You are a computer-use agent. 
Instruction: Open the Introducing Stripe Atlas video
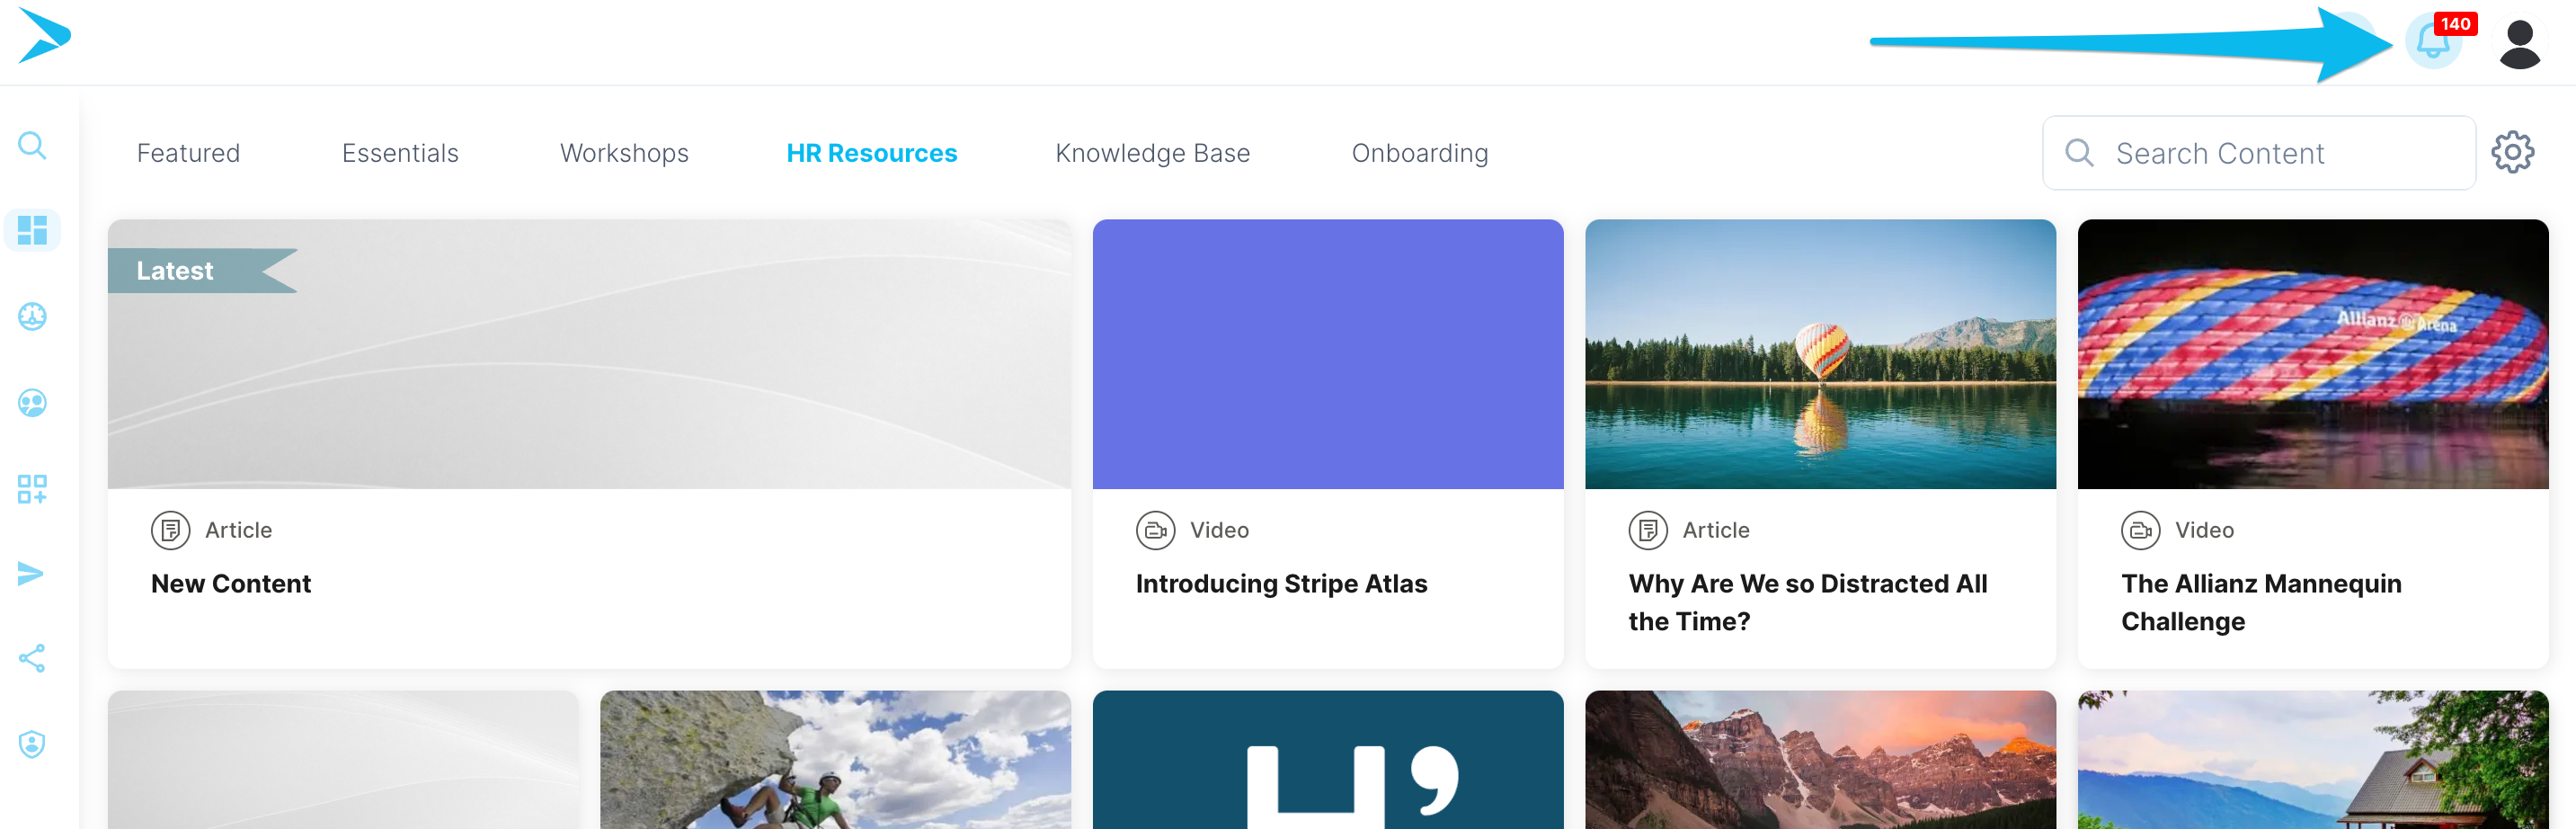1281,584
